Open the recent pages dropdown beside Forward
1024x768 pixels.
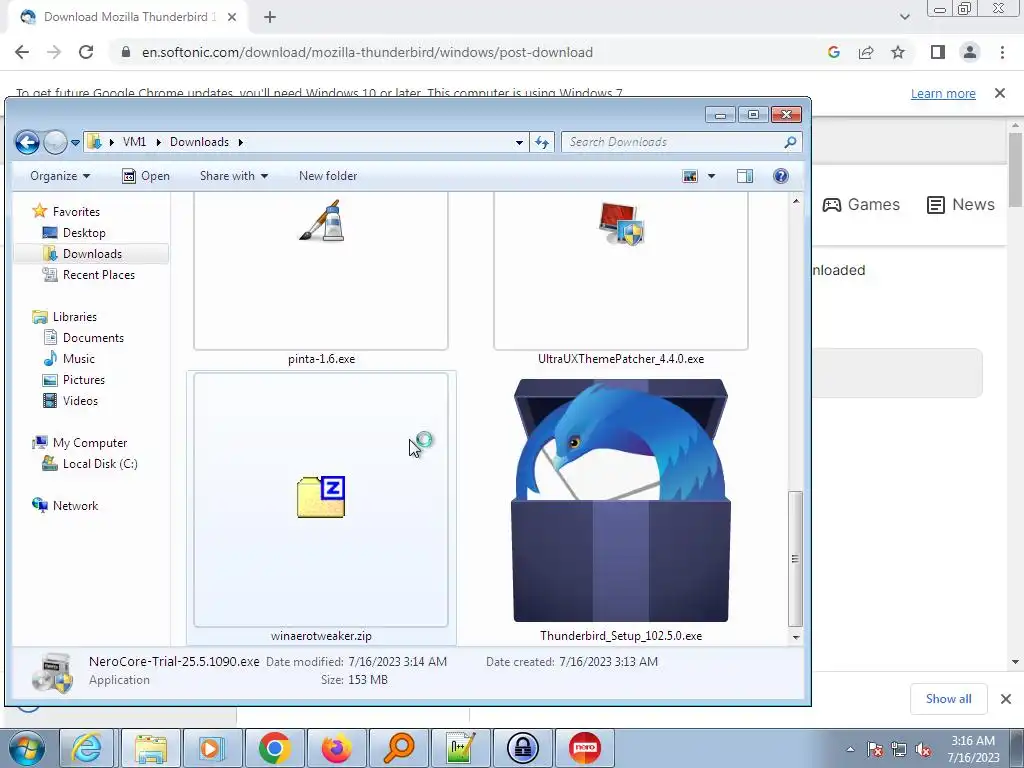(x=75, y=142)
